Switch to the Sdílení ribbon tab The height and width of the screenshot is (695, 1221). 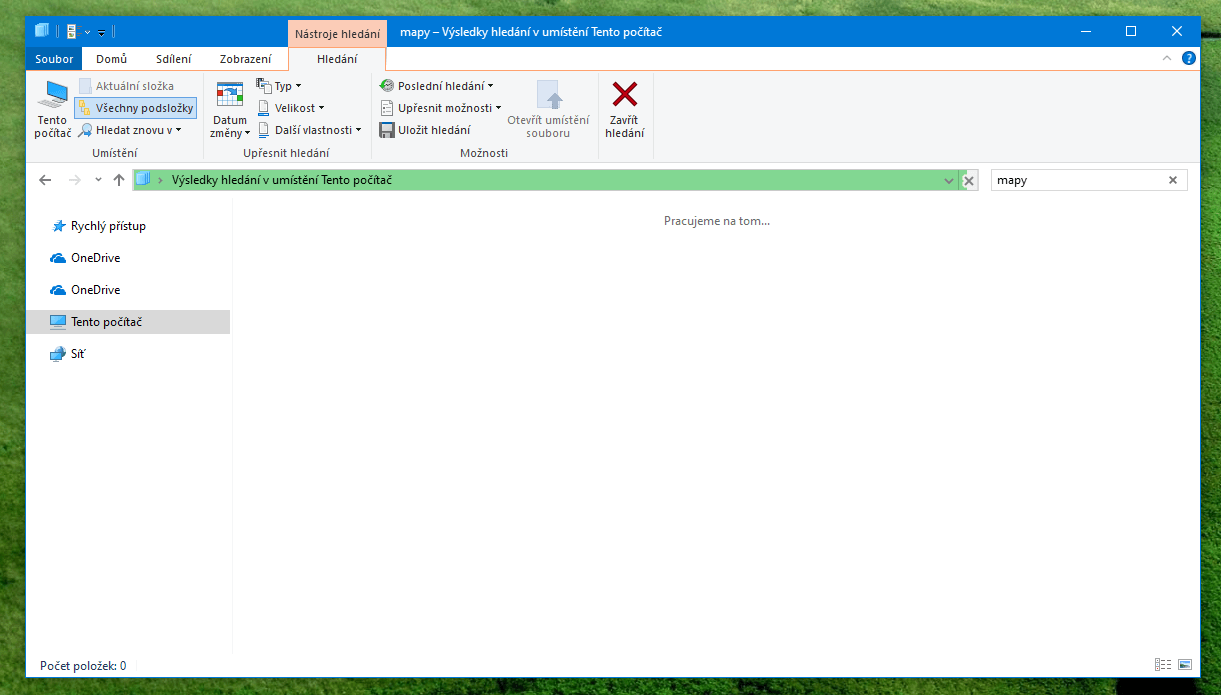pyautogui.click(x=174, y=59)
